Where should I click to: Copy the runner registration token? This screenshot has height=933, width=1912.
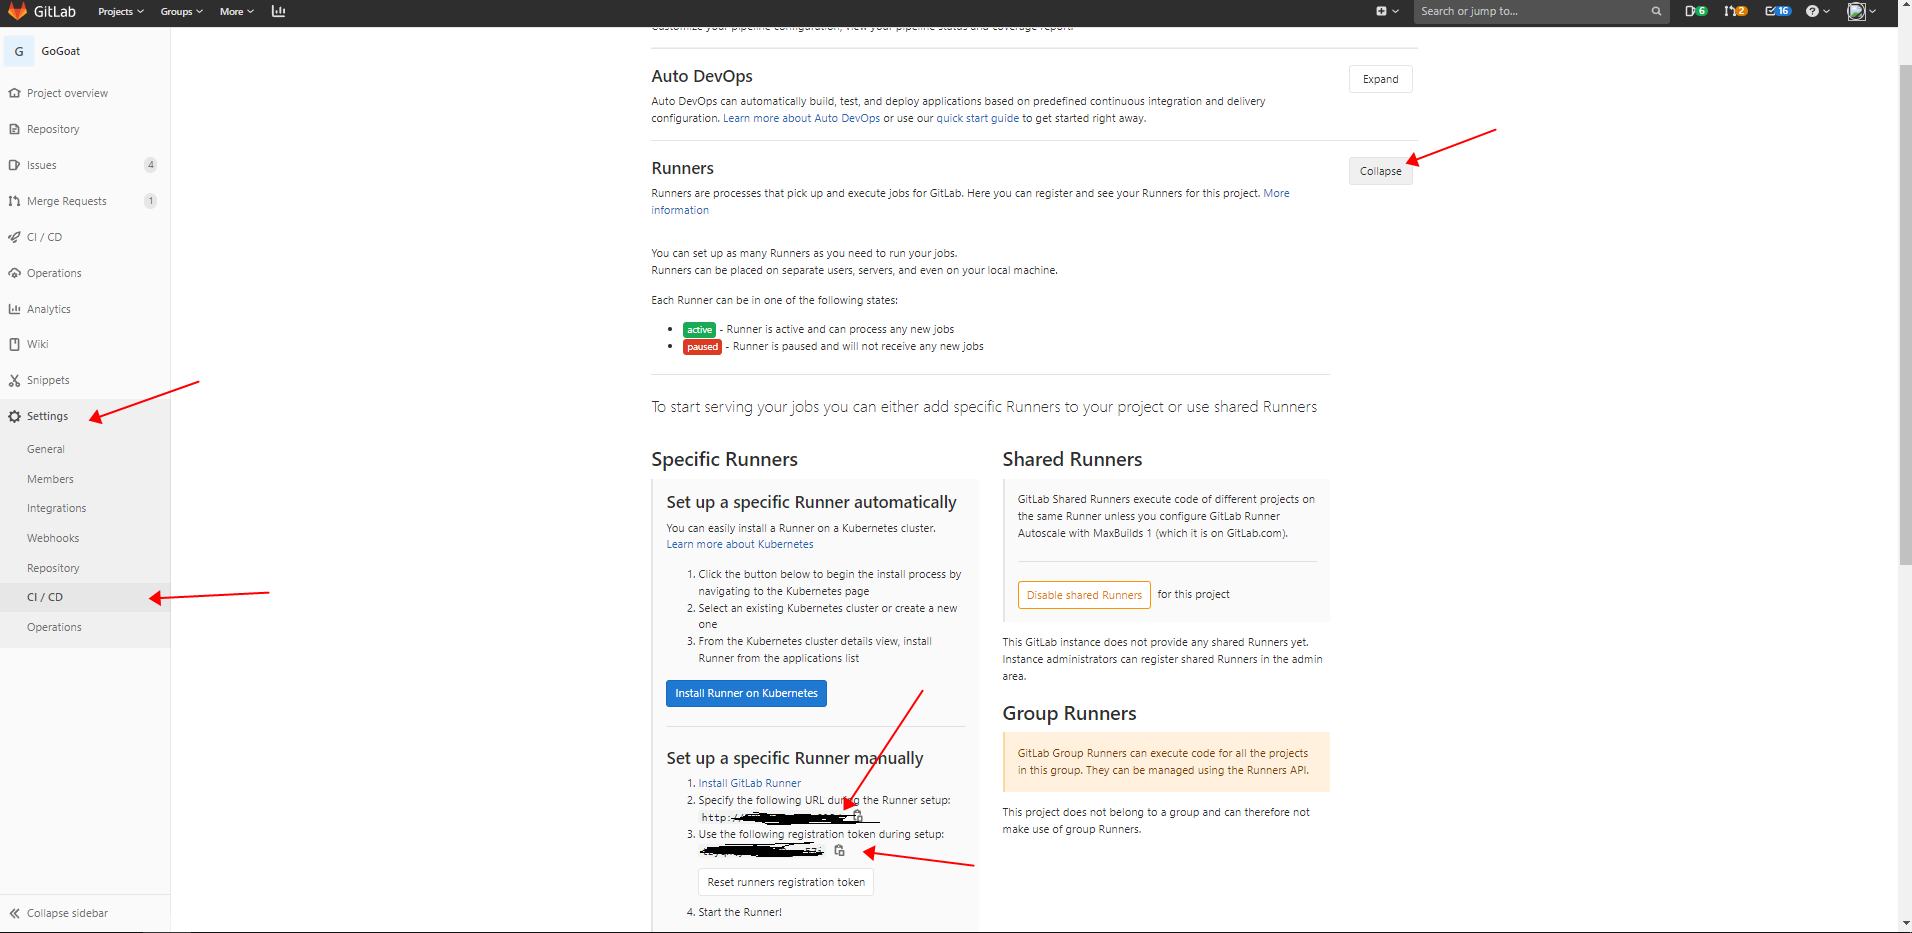(839, 850)
